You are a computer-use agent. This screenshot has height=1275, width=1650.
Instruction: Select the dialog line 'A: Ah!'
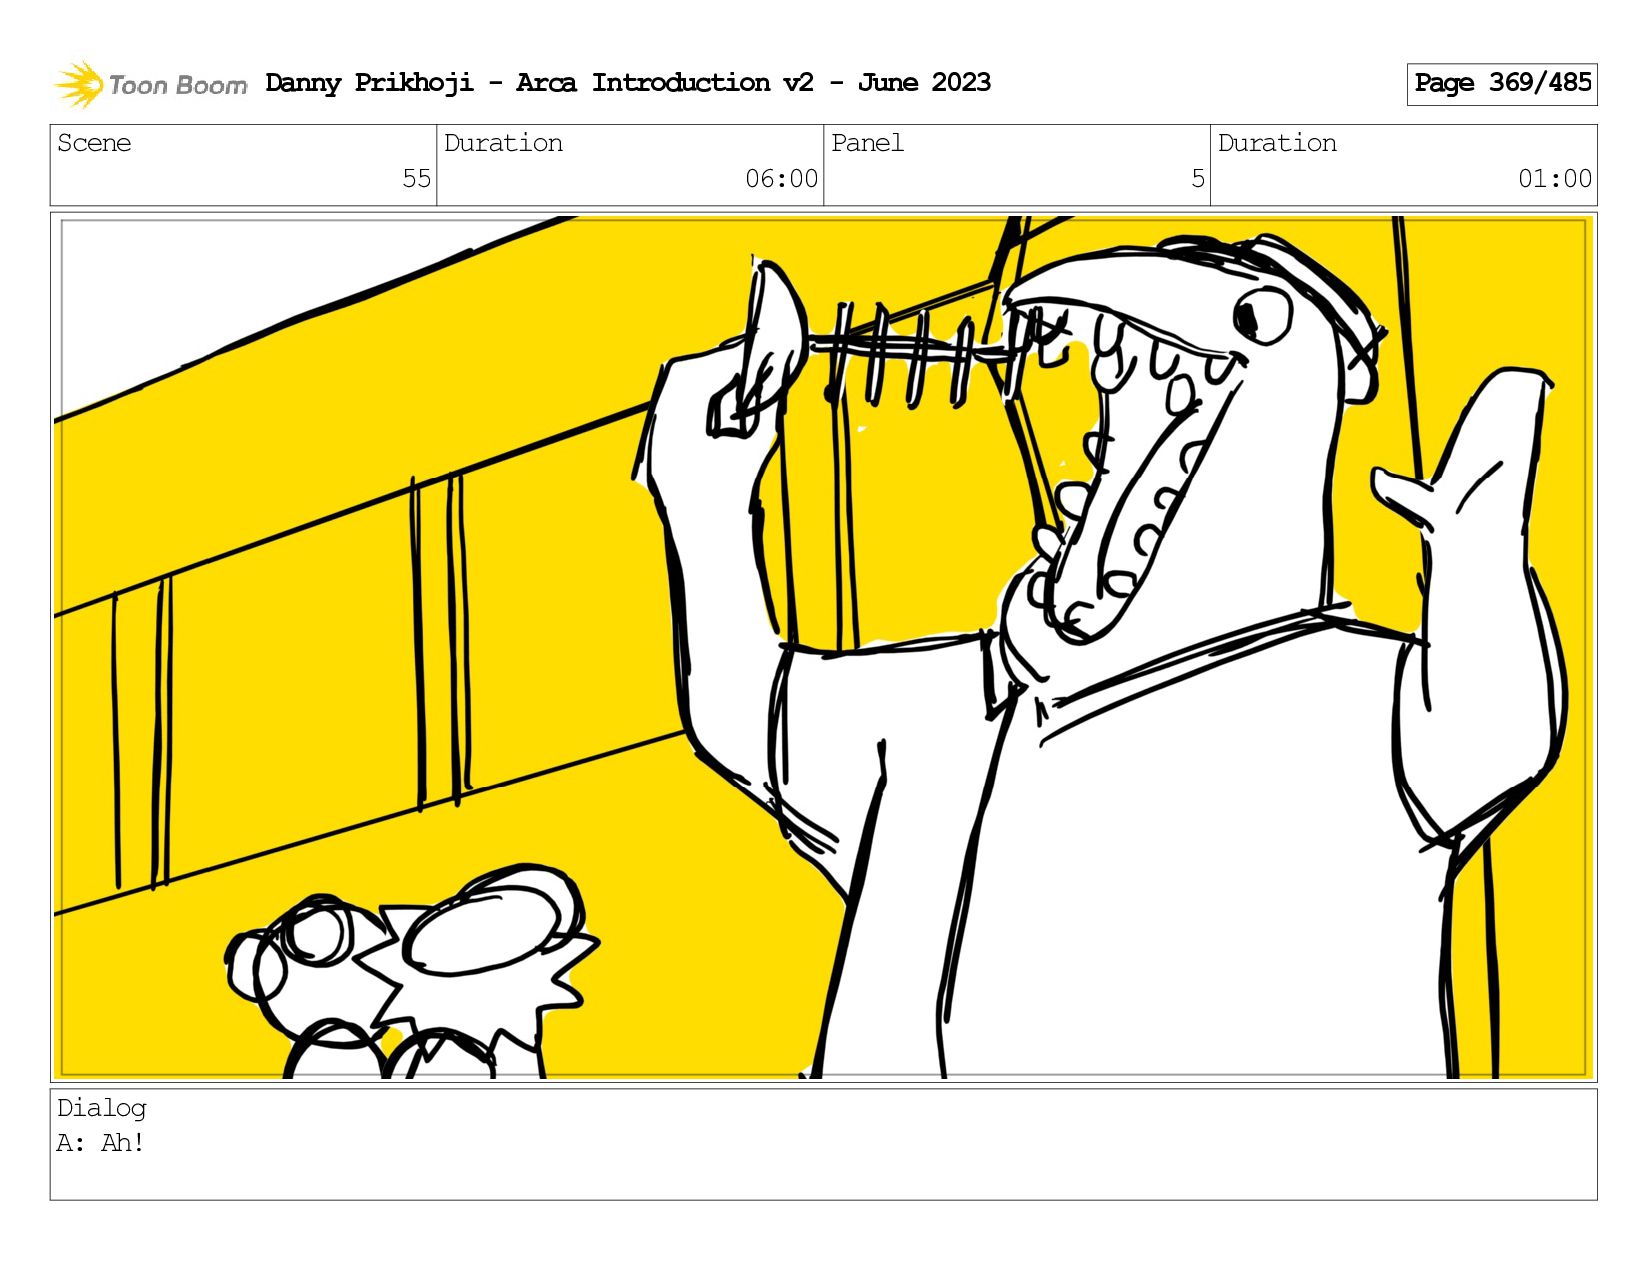point(101,1143)
